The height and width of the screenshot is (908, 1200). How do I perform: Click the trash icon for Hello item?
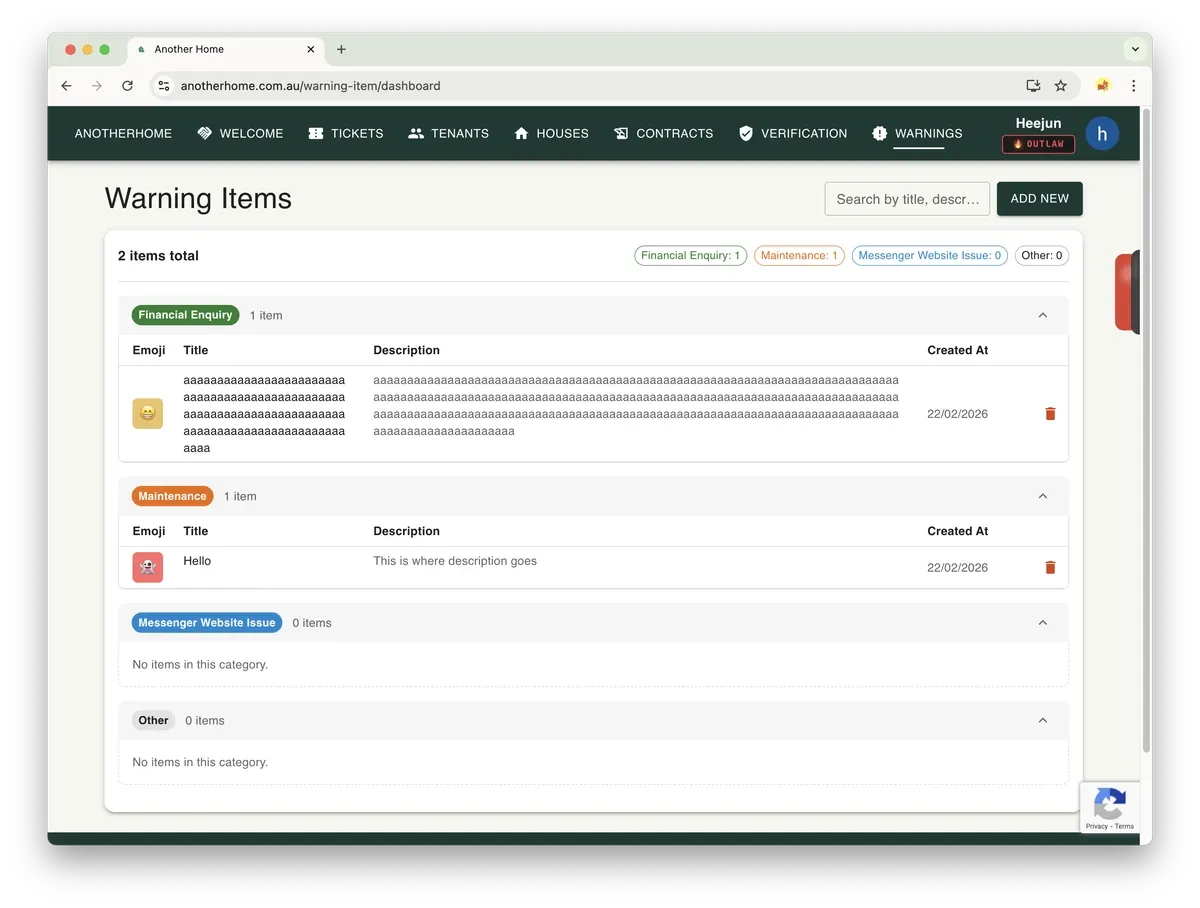[1050, 568]
